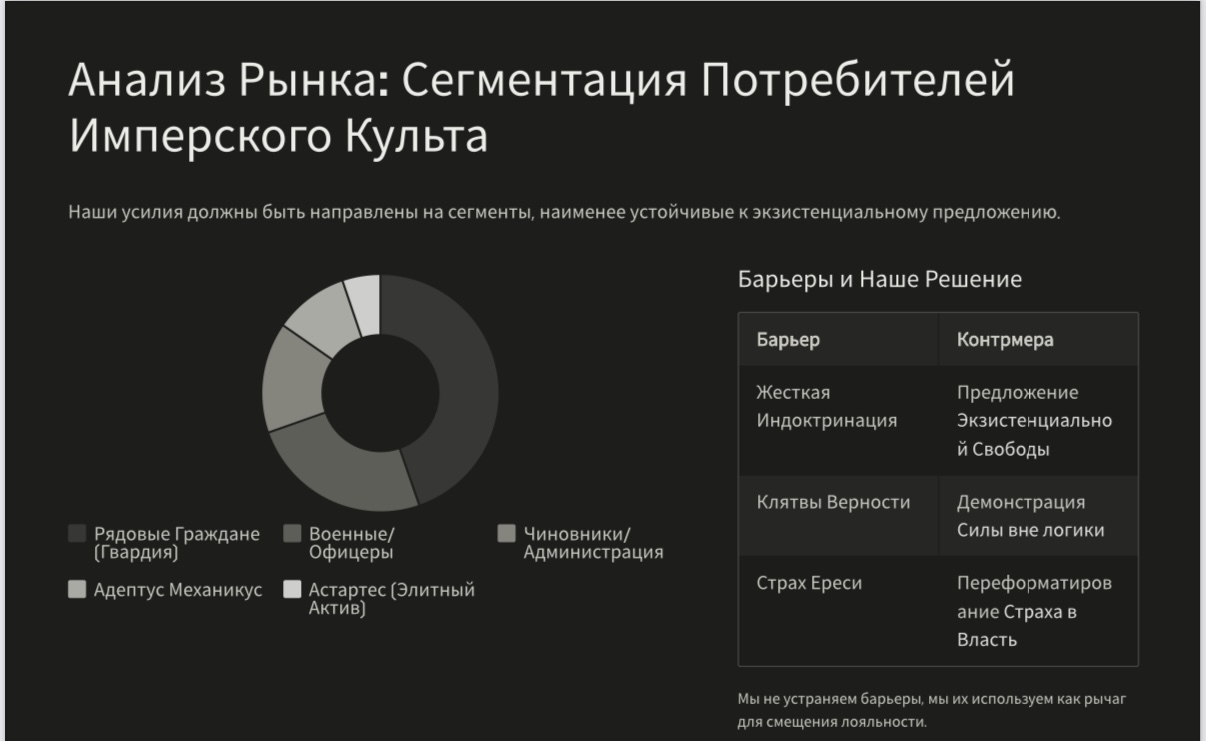Toggle the Адептус Механикус legend label
1206x741 pixels.
coord(177,590)
